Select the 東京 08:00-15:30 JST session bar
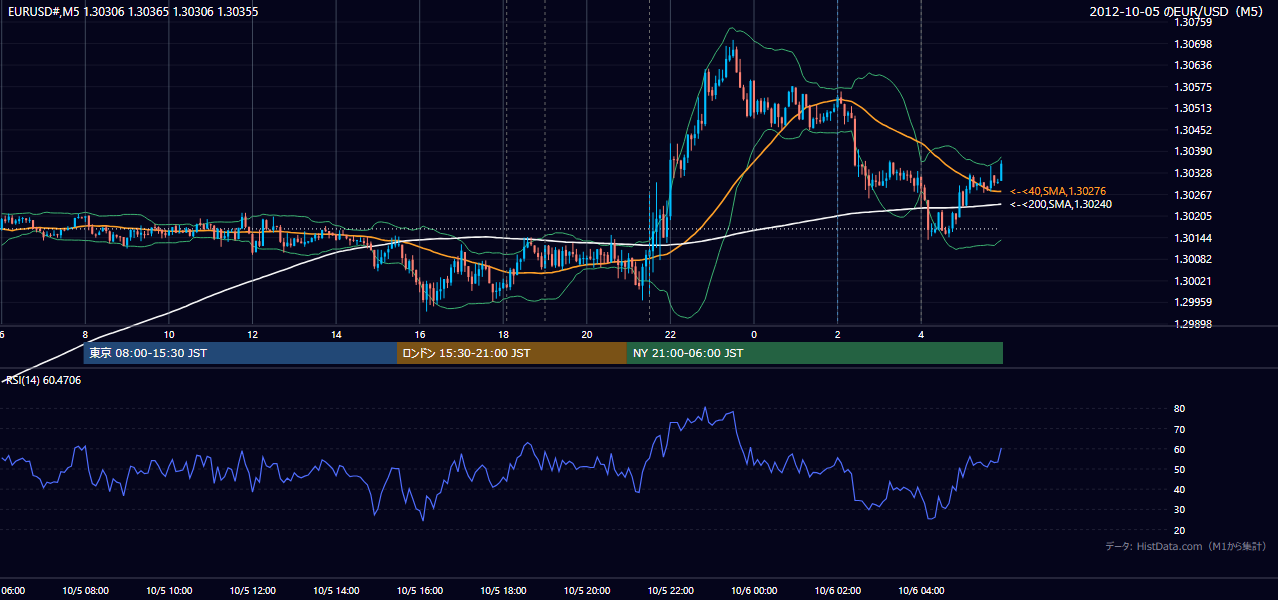The image size is (1278, 600). click(x=240, y=353)
